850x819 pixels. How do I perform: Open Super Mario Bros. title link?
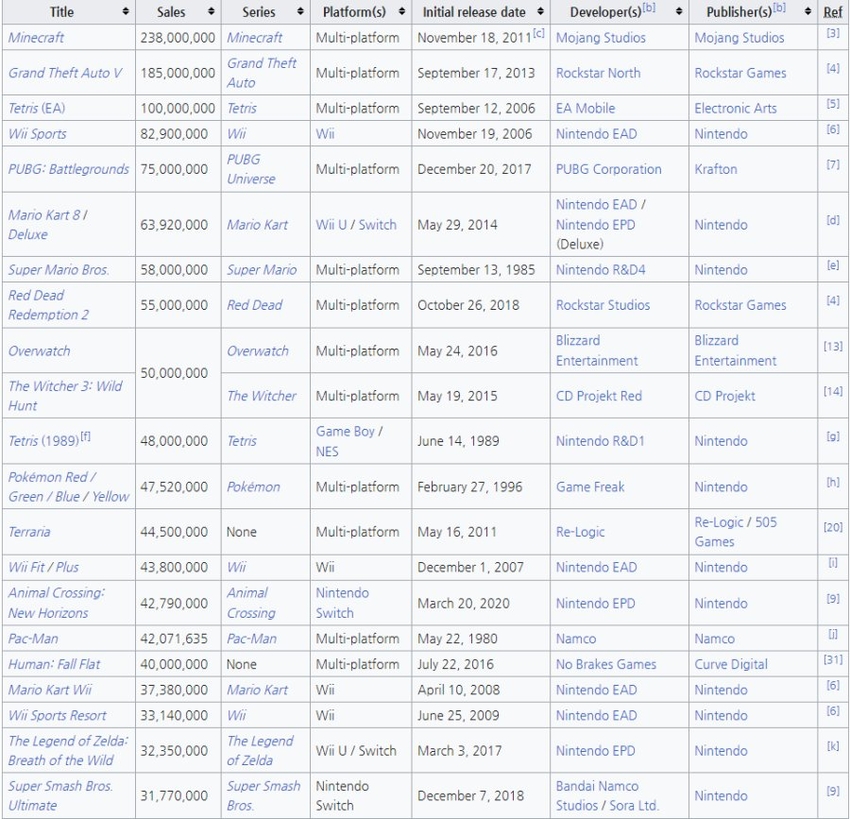coord(59,269)
